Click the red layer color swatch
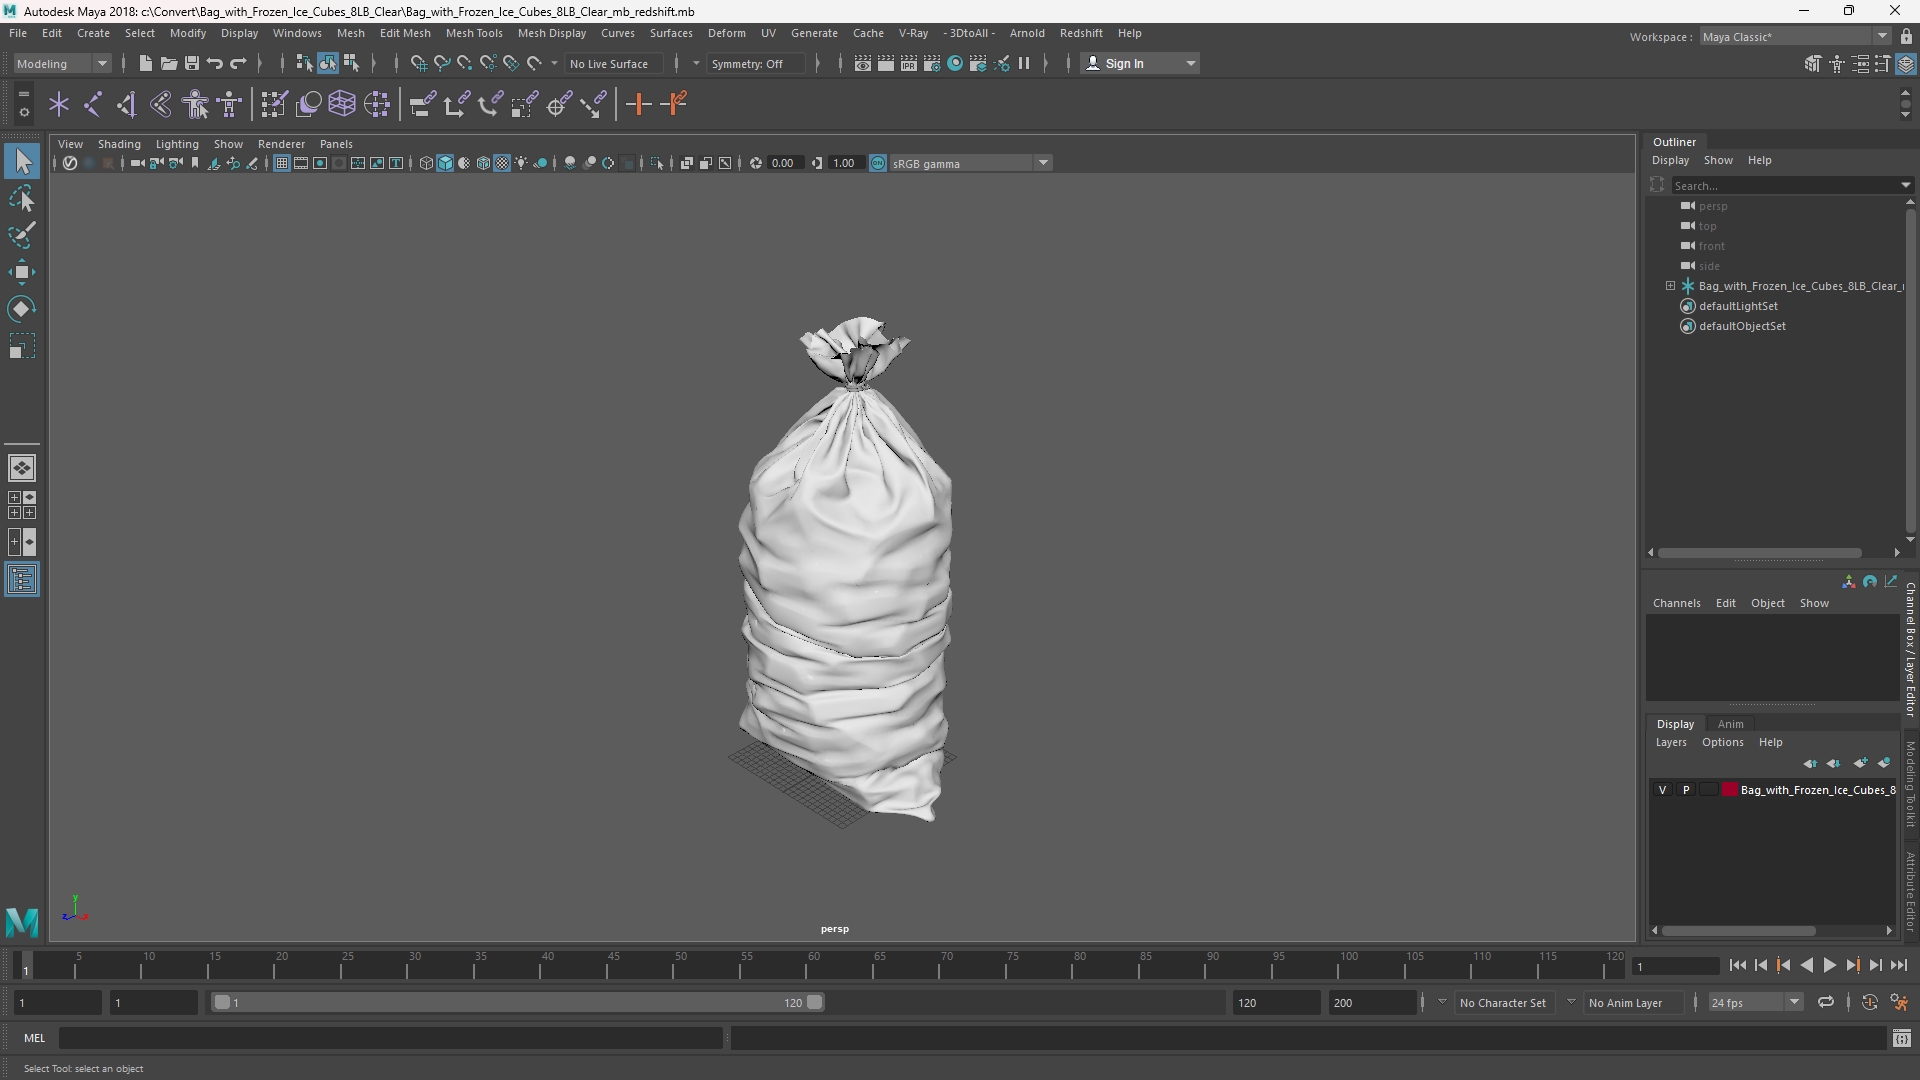Viewport: 1920px width, 1080px height. [1730, 790]
